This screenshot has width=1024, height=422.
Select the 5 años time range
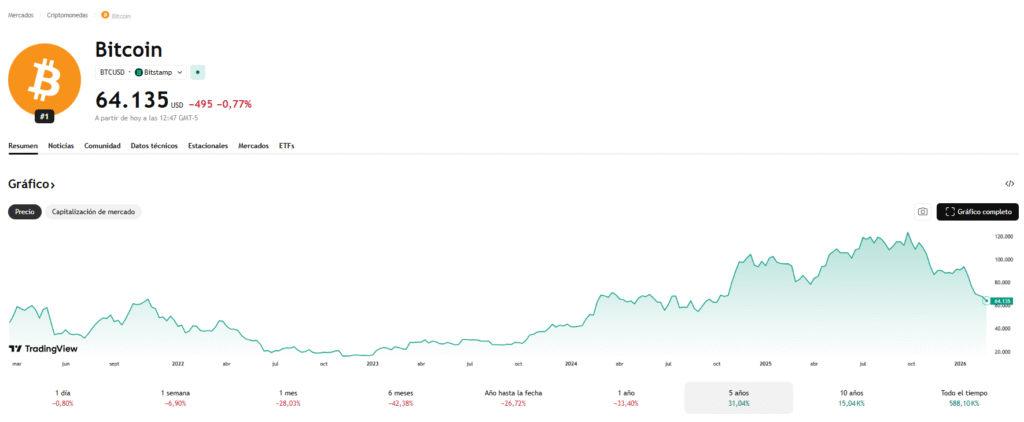[x=739, y=398]
